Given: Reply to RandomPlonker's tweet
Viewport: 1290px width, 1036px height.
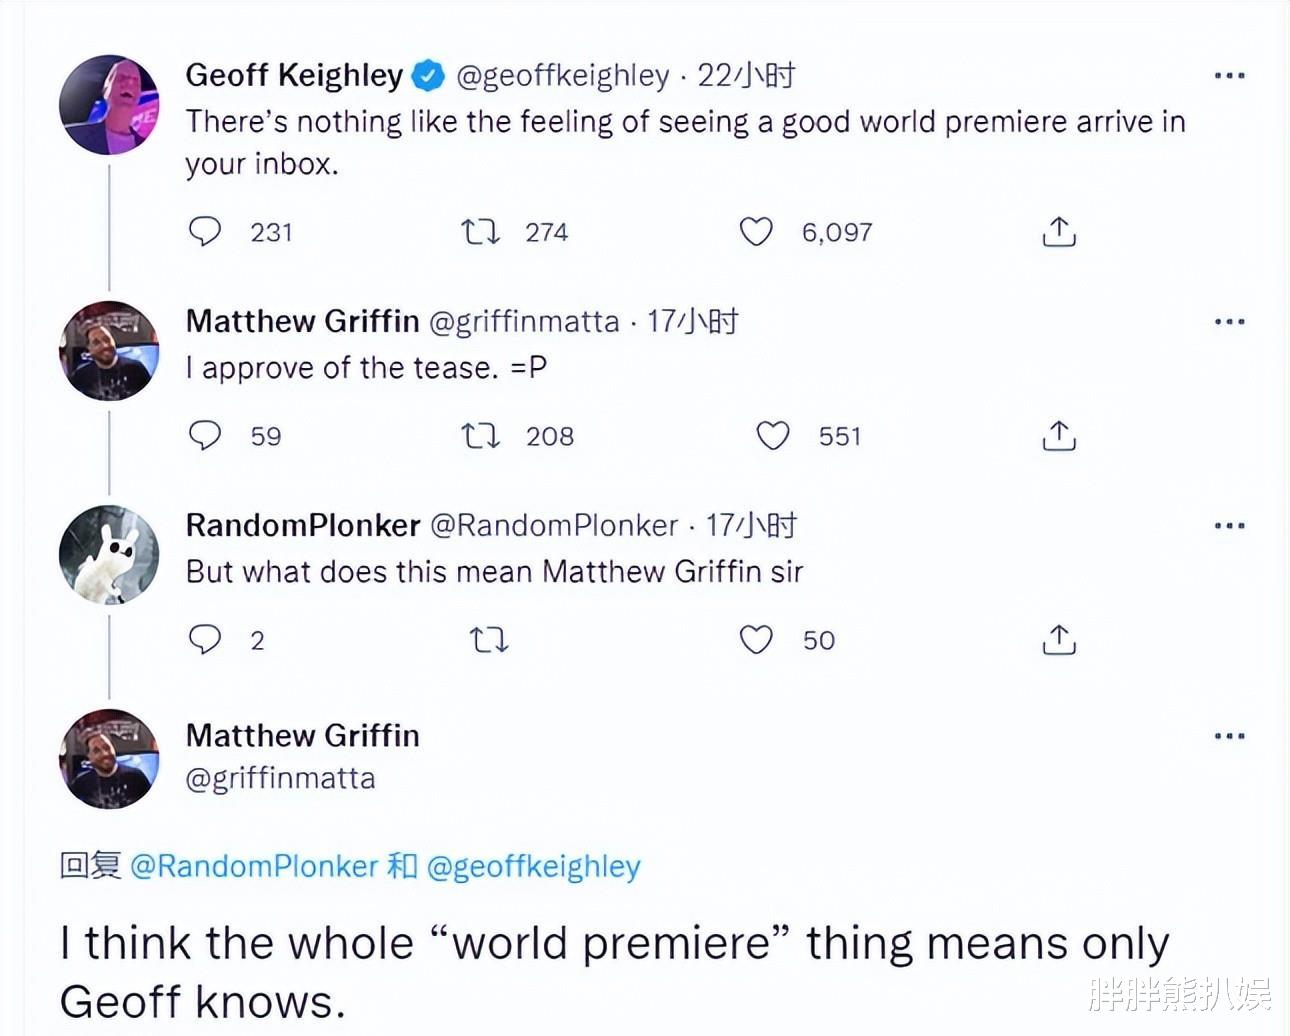Looking at the screenshot, I should tap(205, 639).
